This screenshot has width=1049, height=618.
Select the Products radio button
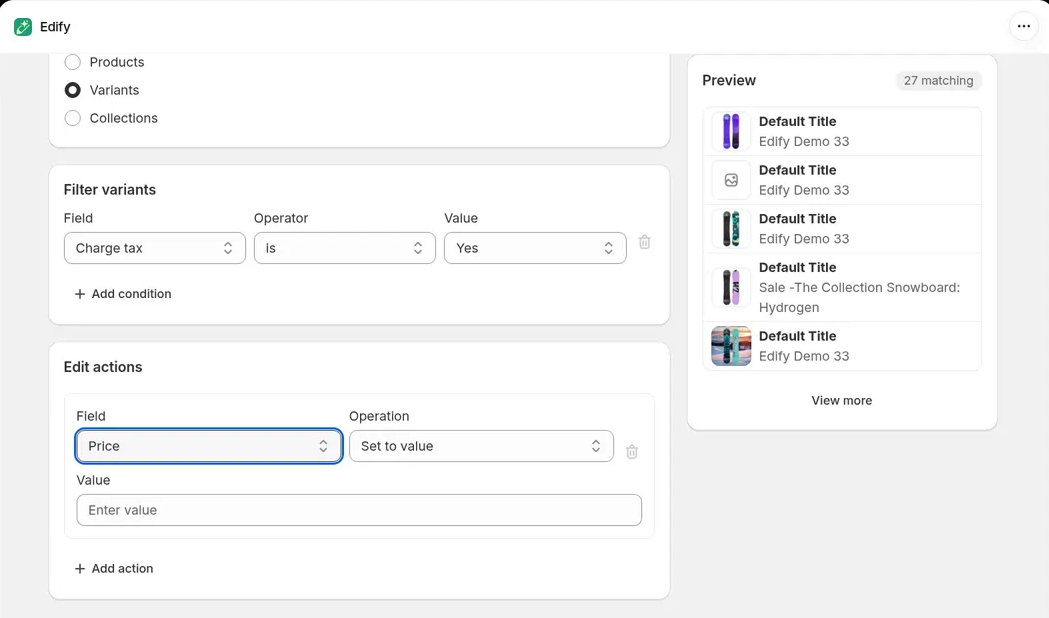(x=72, y=62)
